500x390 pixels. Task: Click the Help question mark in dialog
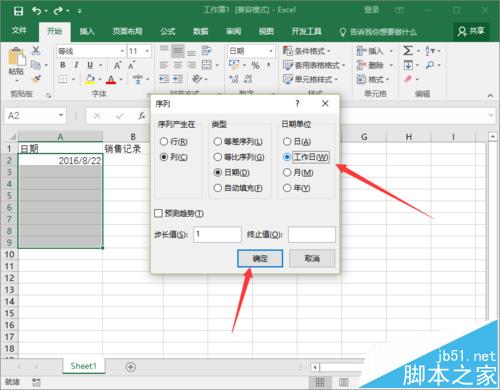[x=297, y=104]
